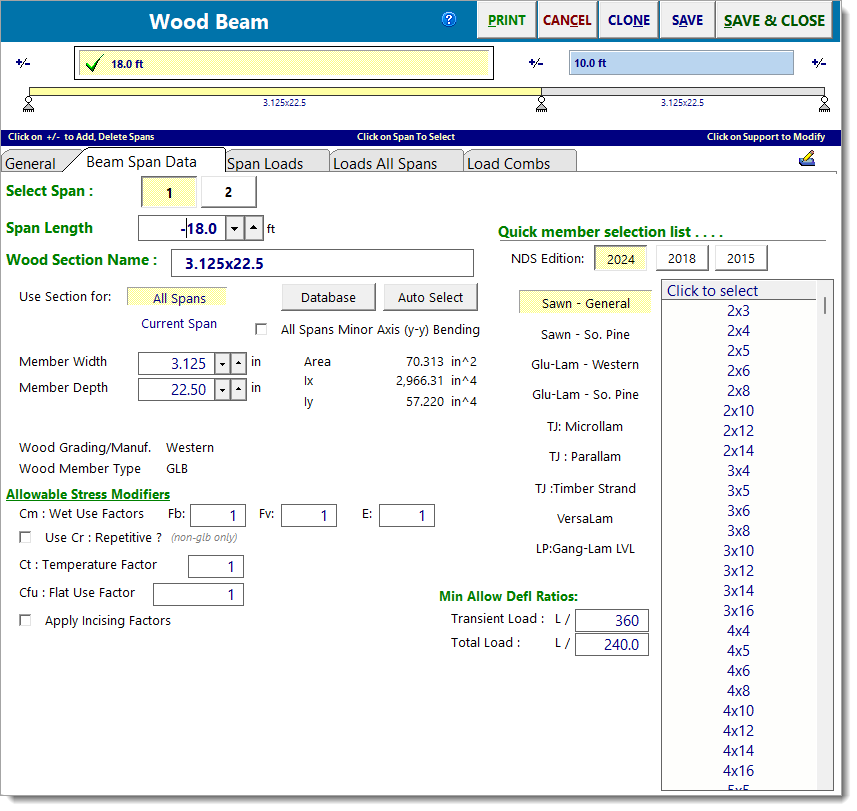Click SAVE & CLOSE button
The image size is (857, 811).
[774, 20]
